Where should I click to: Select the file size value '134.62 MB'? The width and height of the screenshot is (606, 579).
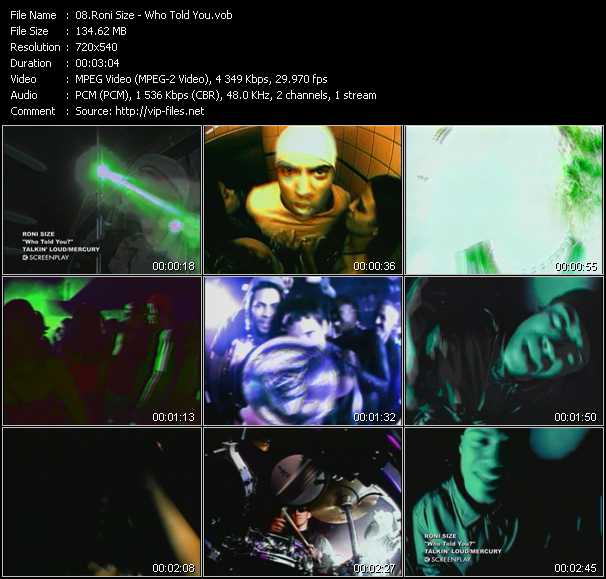tap(101, 31)
